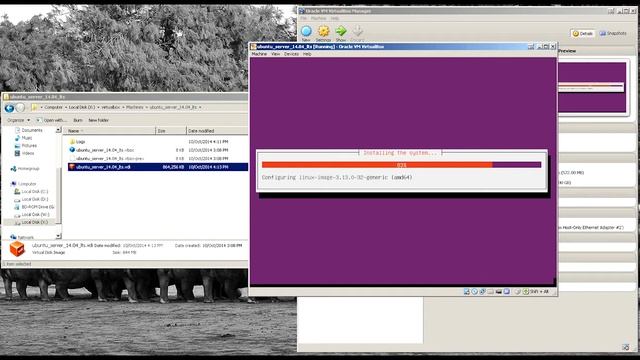The image size is (640, 360).
Task: Switch to Details view in VirtualBox Manager
Action: [x=582, y=33]
